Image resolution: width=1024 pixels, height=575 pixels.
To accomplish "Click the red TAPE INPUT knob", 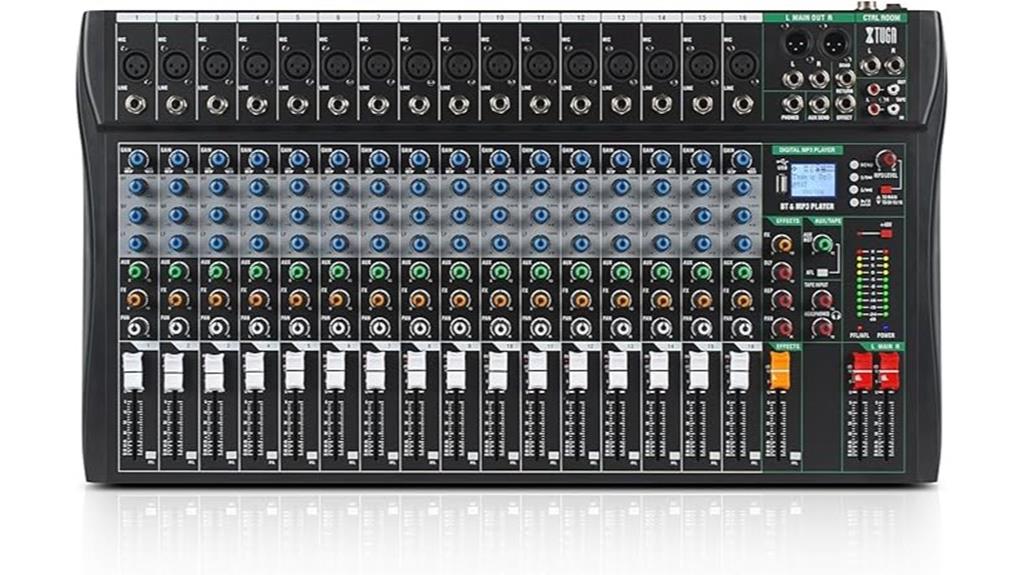I will [x=822, y=300].
